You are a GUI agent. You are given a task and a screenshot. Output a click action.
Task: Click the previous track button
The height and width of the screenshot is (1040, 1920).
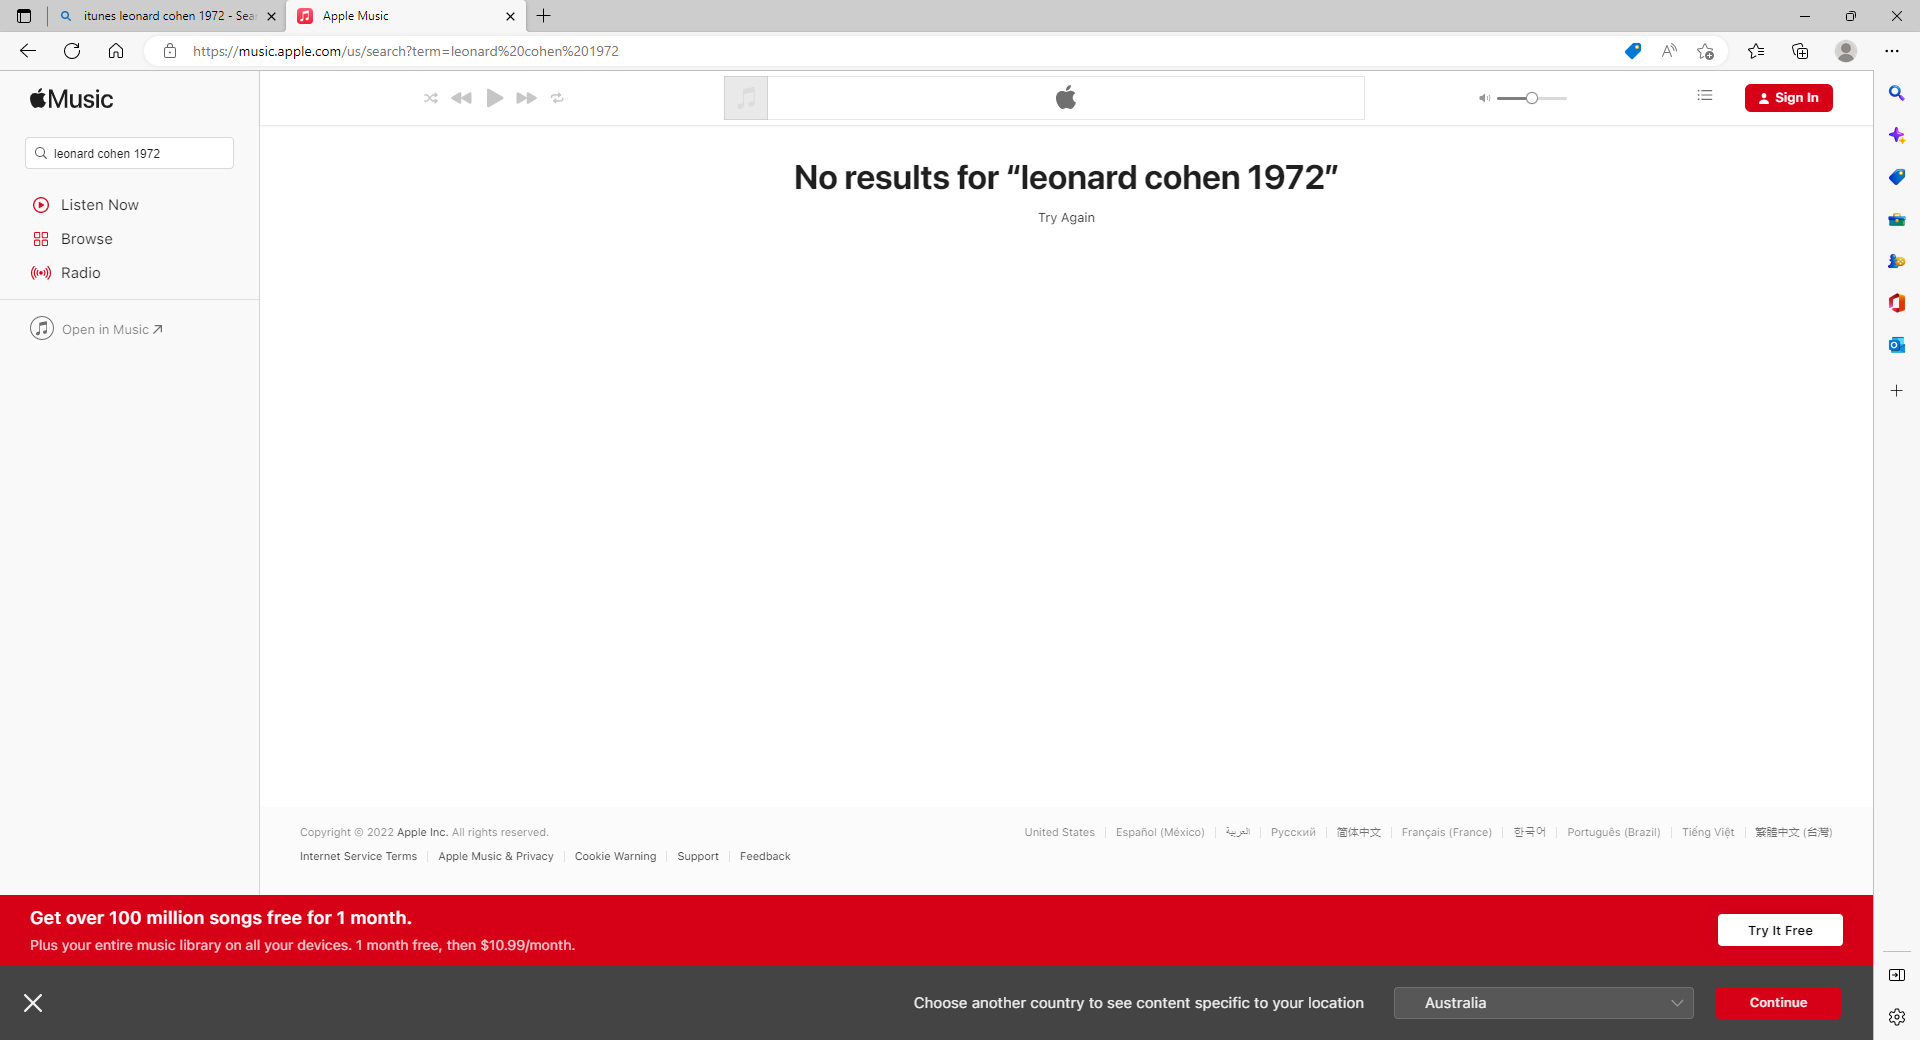[x=461, y=98]
